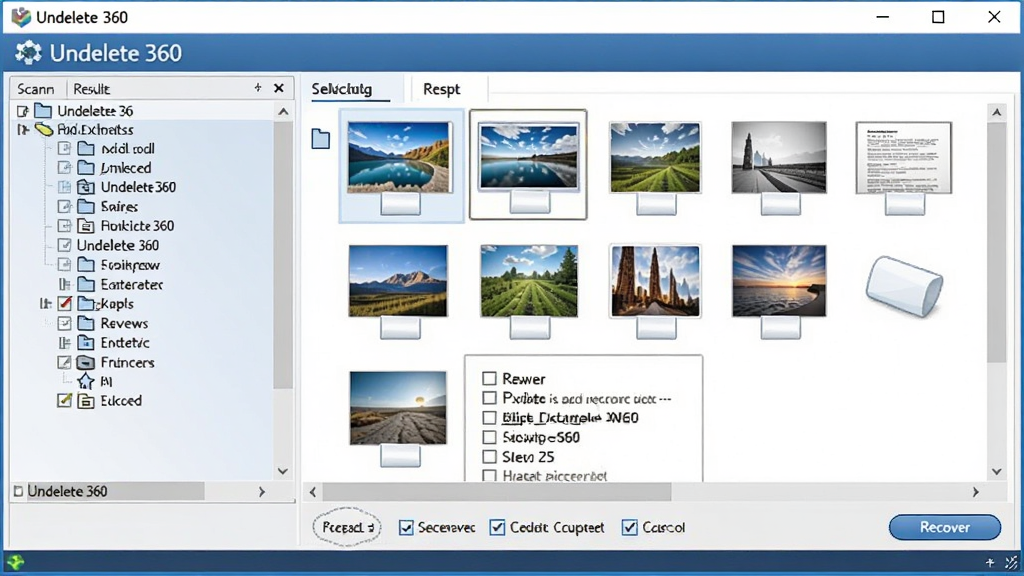
Task: Close the Scann panel with its X
Action: click(279, 88)
